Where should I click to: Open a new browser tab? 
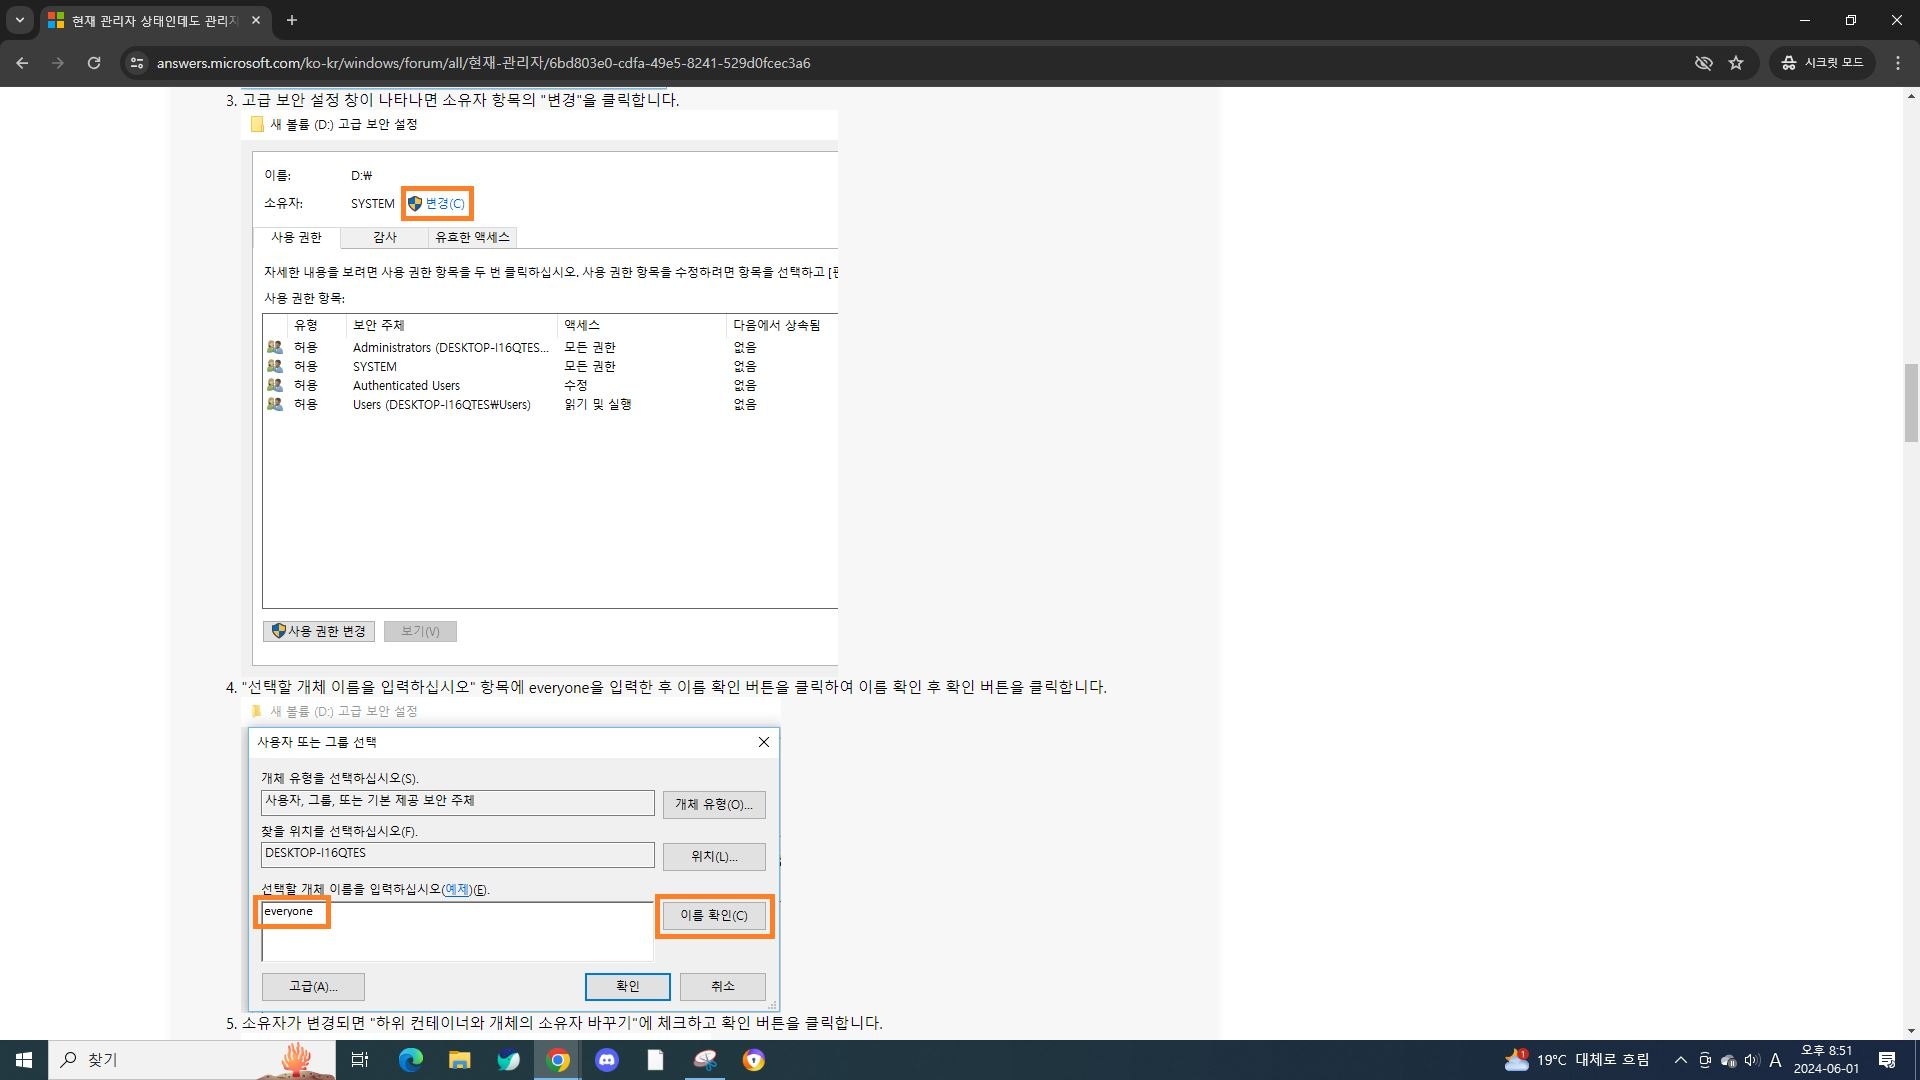click(x=292, y=20)
